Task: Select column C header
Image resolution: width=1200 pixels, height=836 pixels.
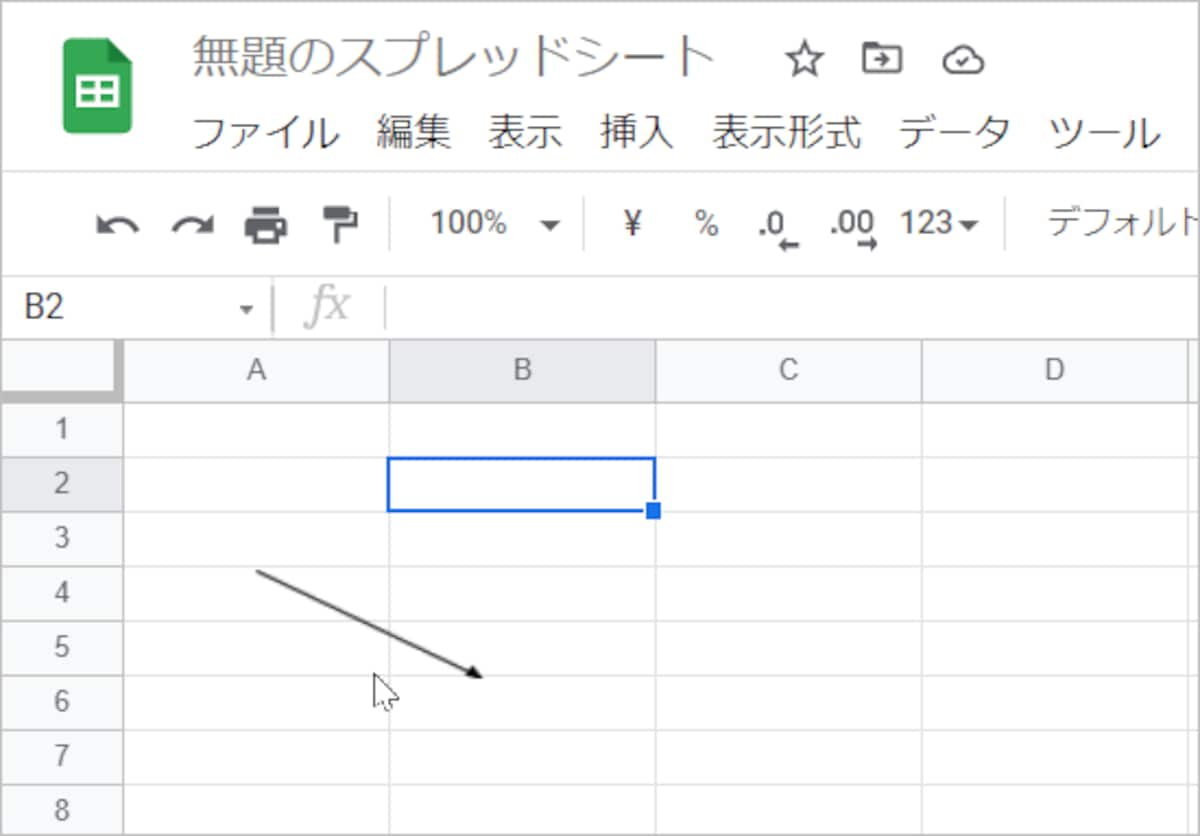Action: [788, 371]
